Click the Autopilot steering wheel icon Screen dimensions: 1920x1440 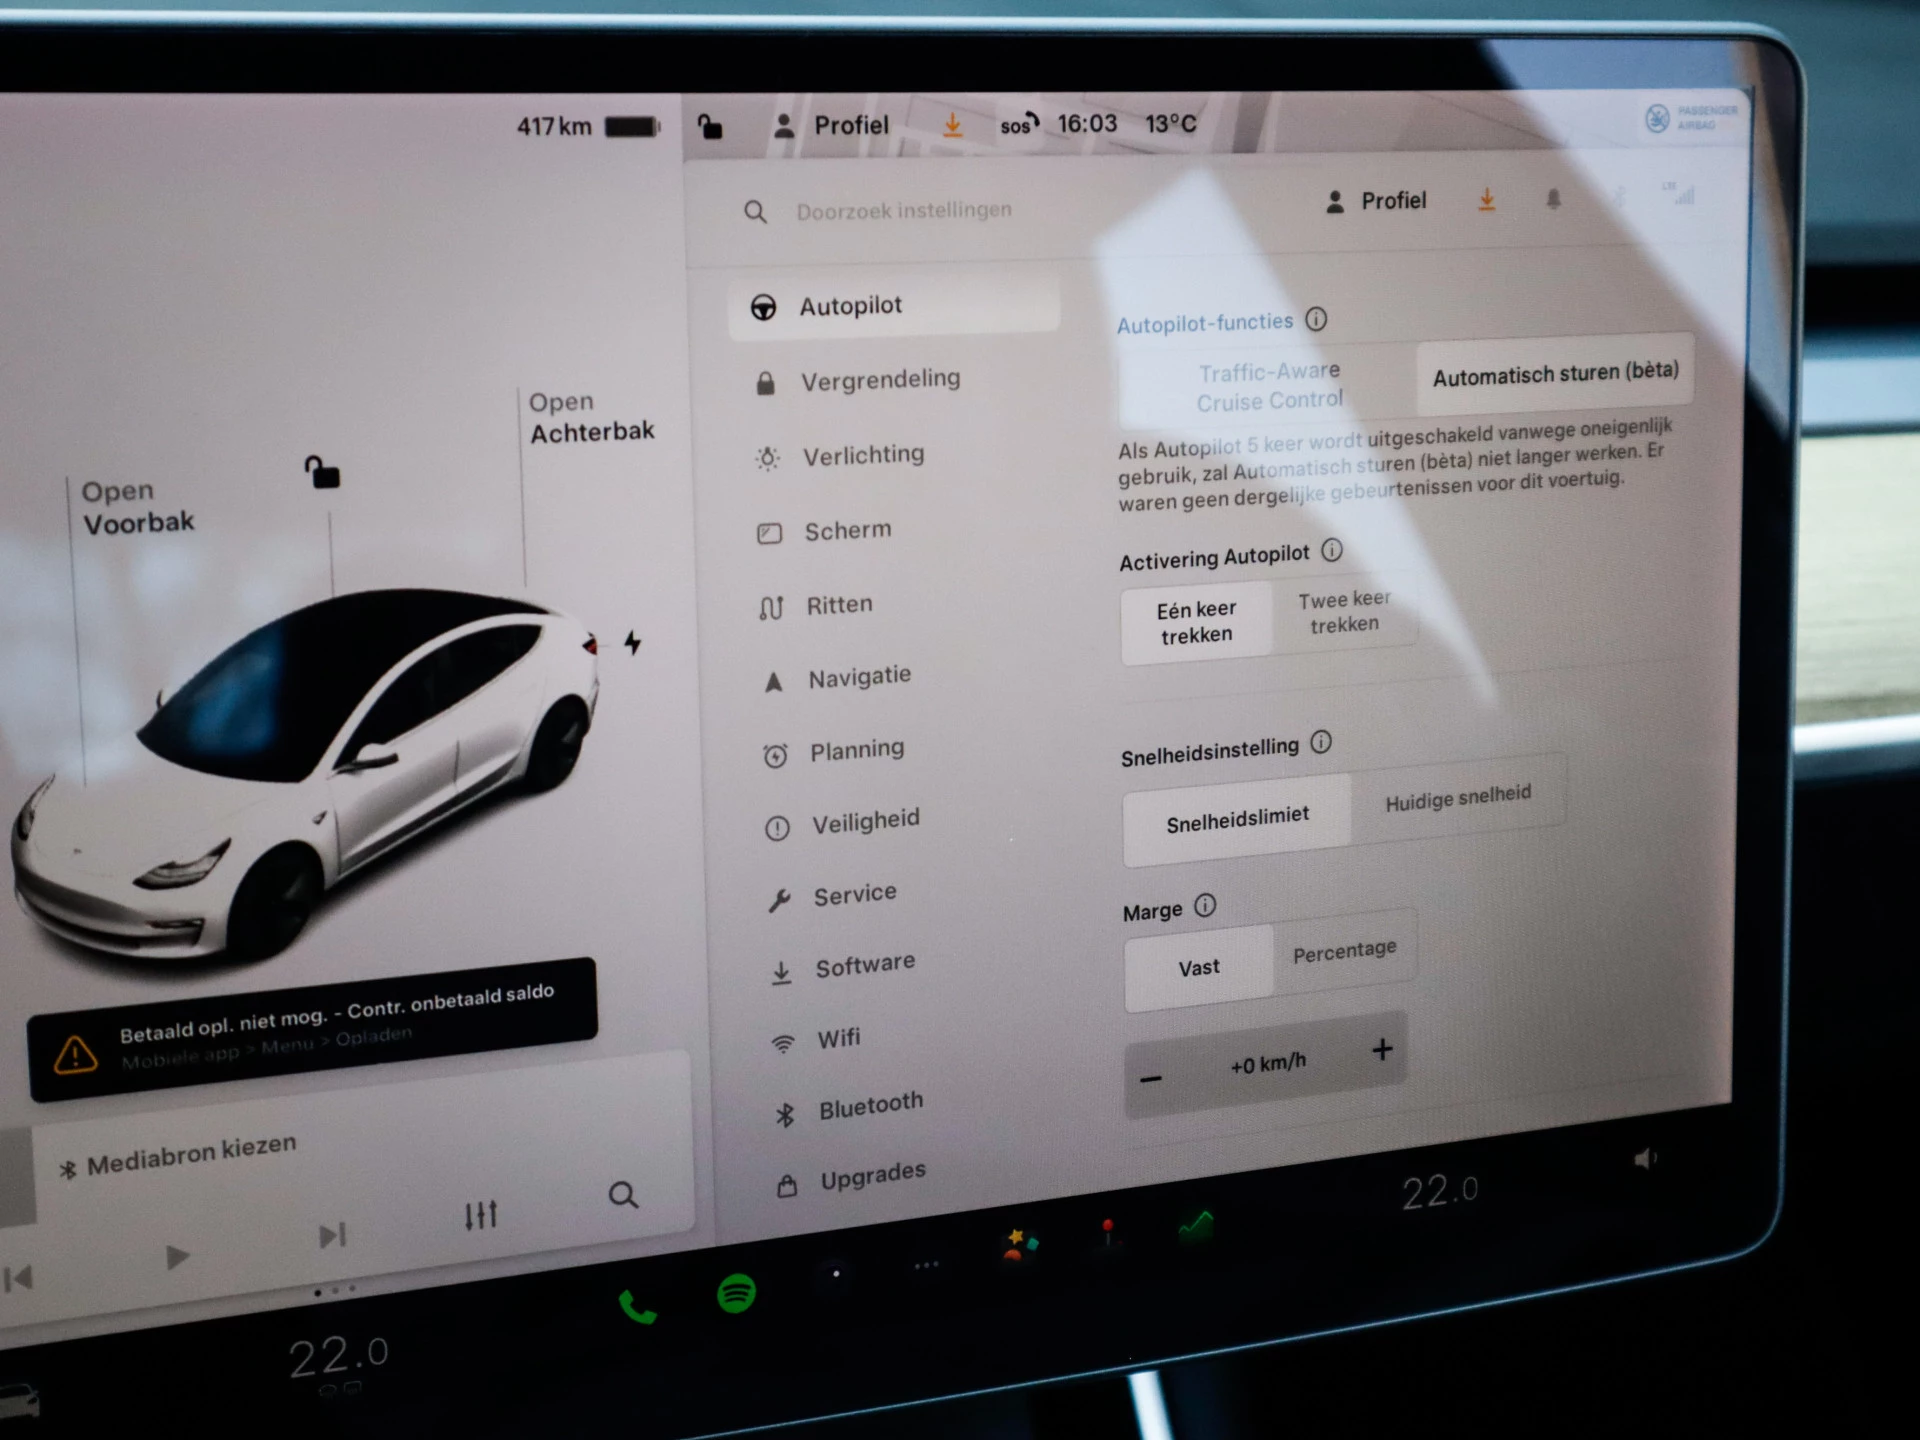click(763, 306)
